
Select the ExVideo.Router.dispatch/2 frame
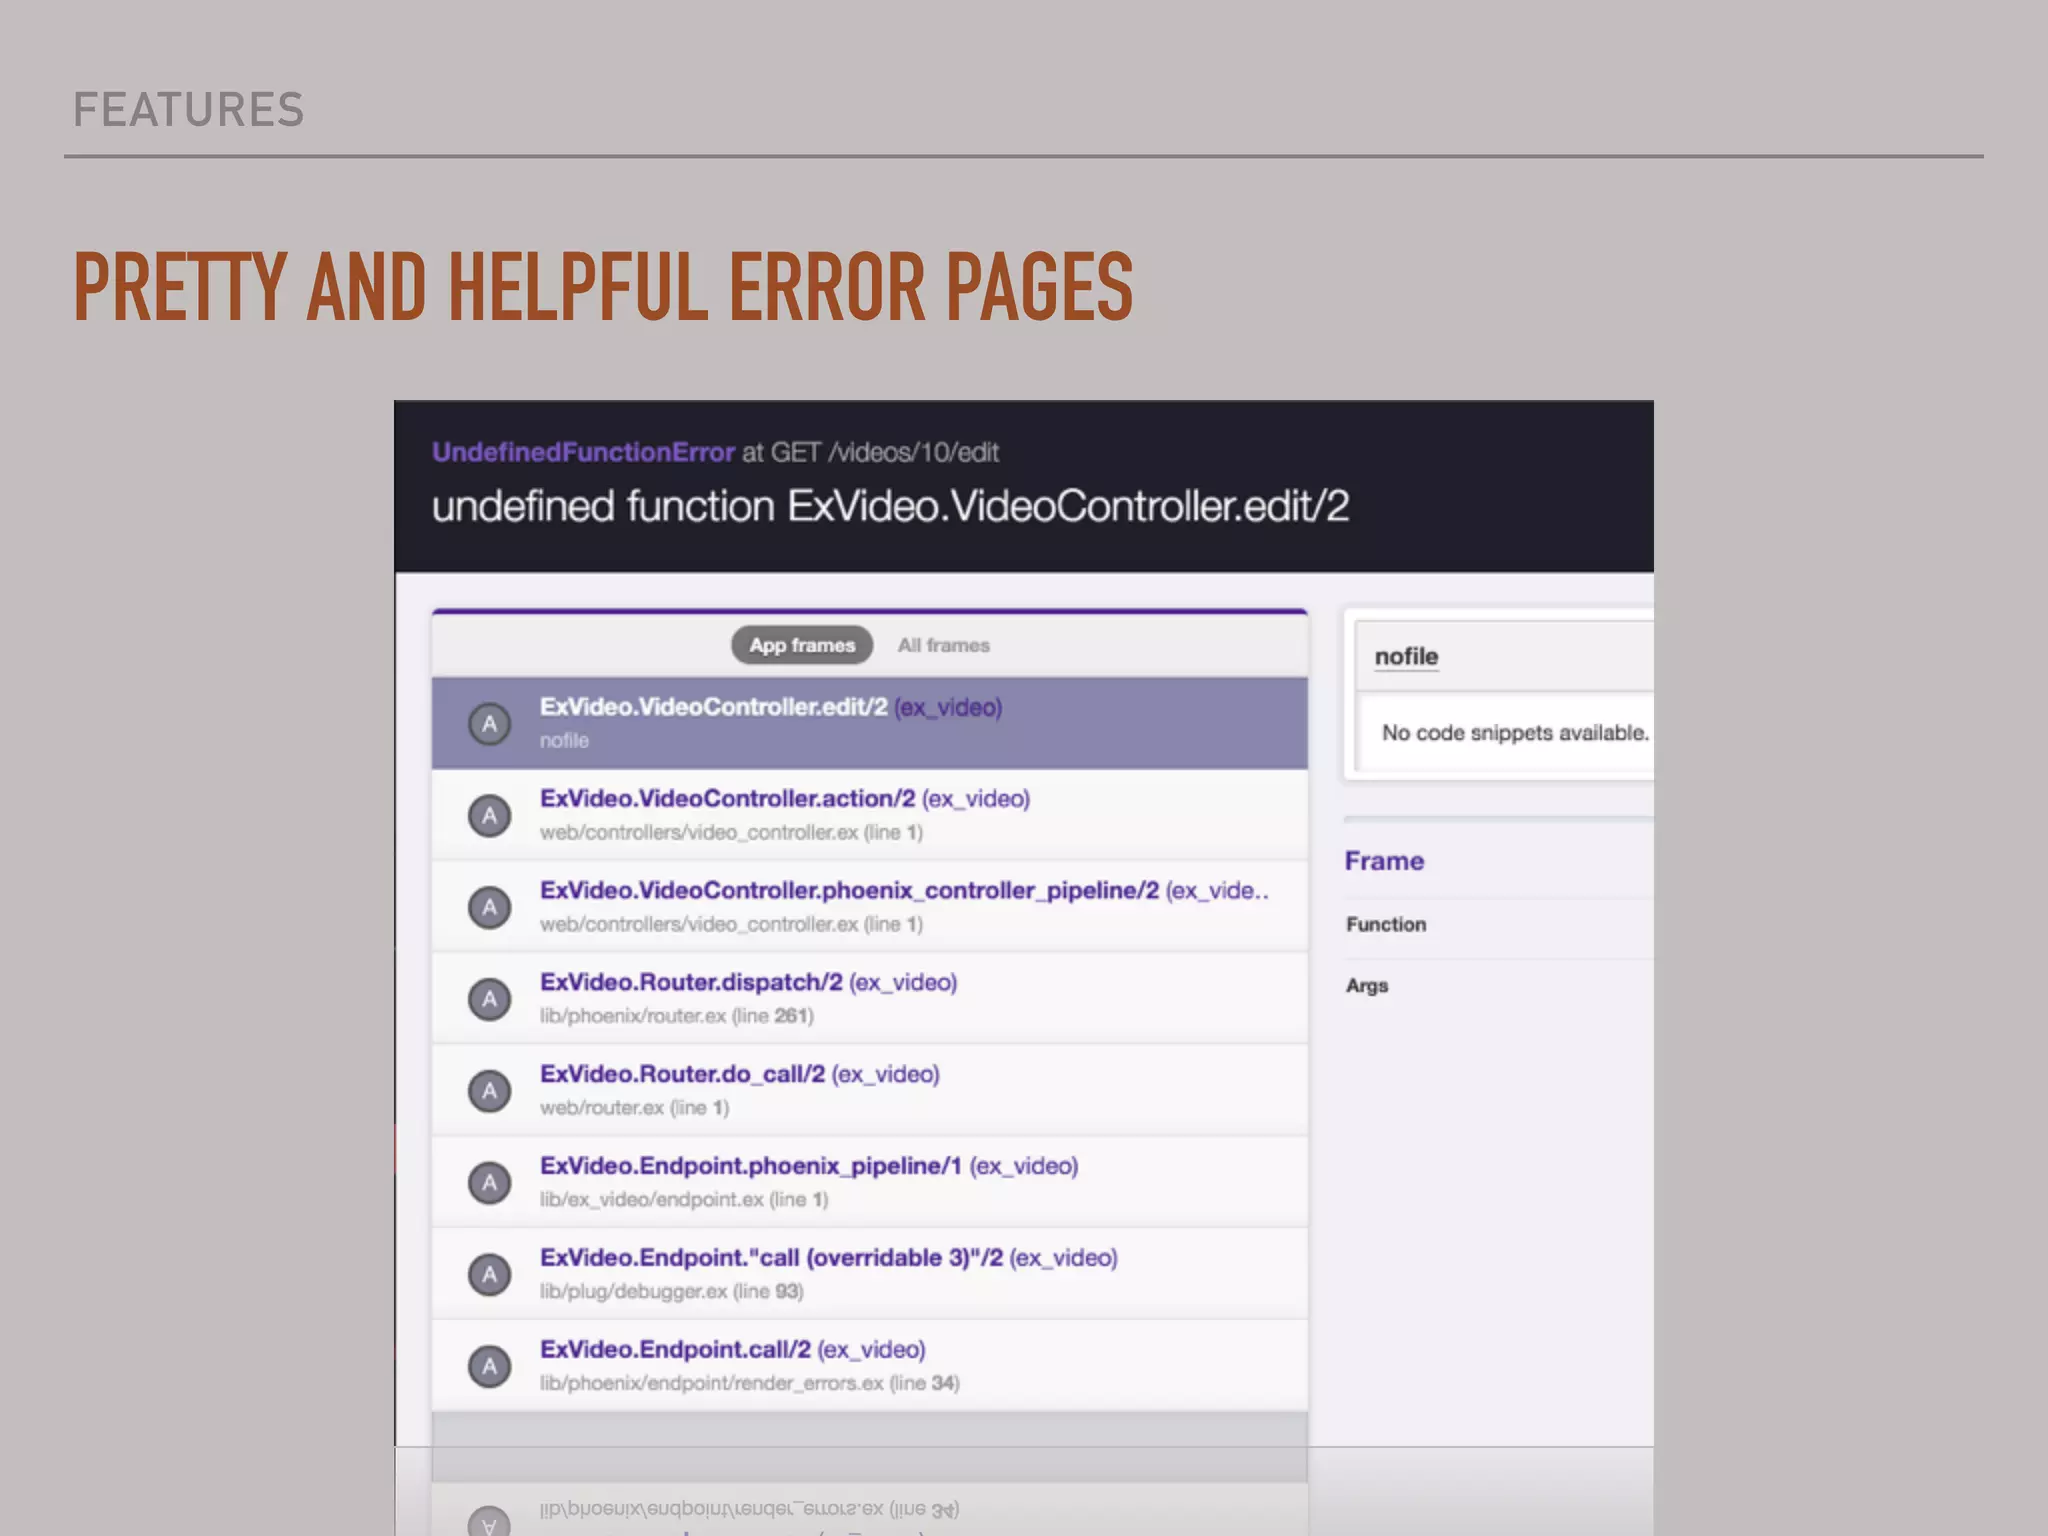point(869,998)
